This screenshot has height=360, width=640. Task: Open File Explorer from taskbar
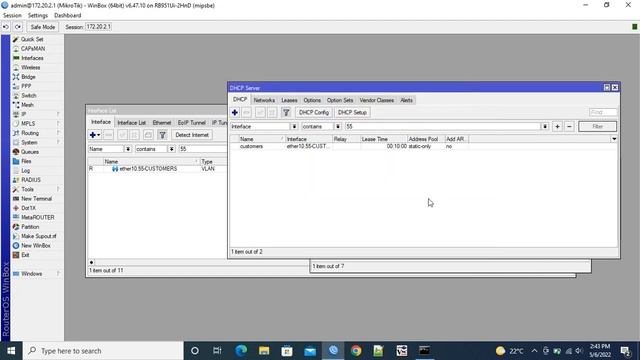click(x=264, y=351)
